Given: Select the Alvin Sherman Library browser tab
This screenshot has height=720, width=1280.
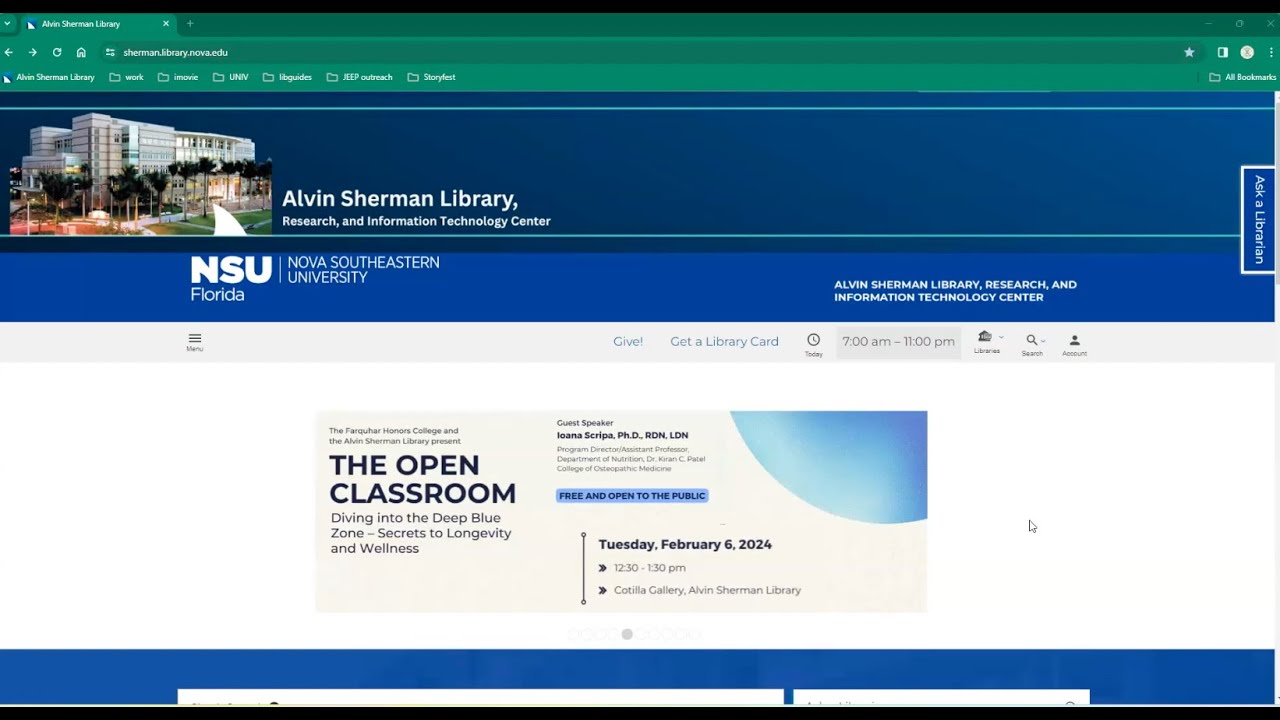Looking at the screenshot, I should (97, 23).
